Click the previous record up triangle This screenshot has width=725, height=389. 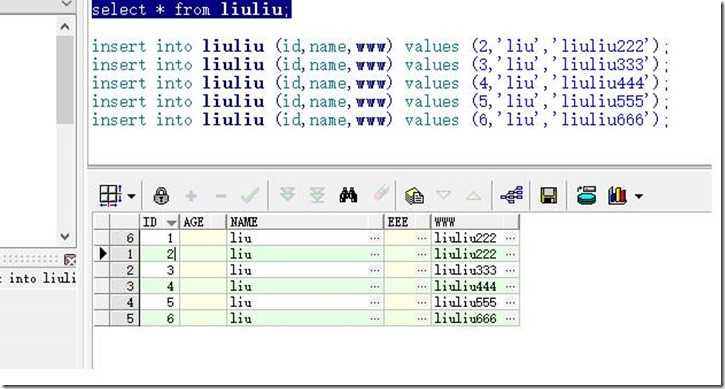click(473, 196)
